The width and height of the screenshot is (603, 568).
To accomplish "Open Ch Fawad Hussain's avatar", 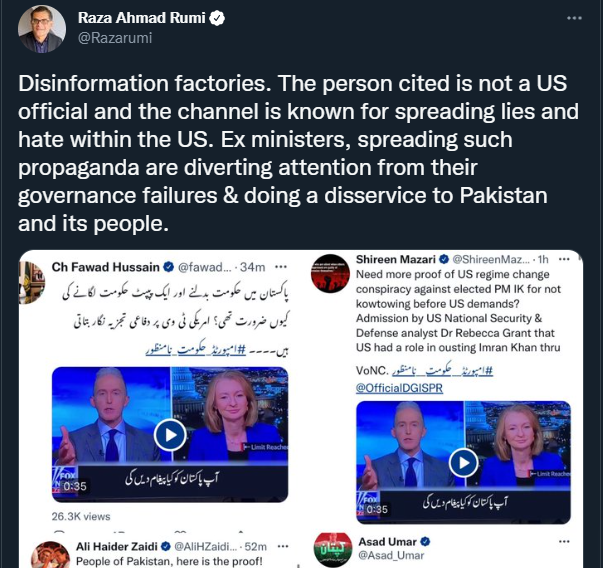I will [x=32, y=283].
